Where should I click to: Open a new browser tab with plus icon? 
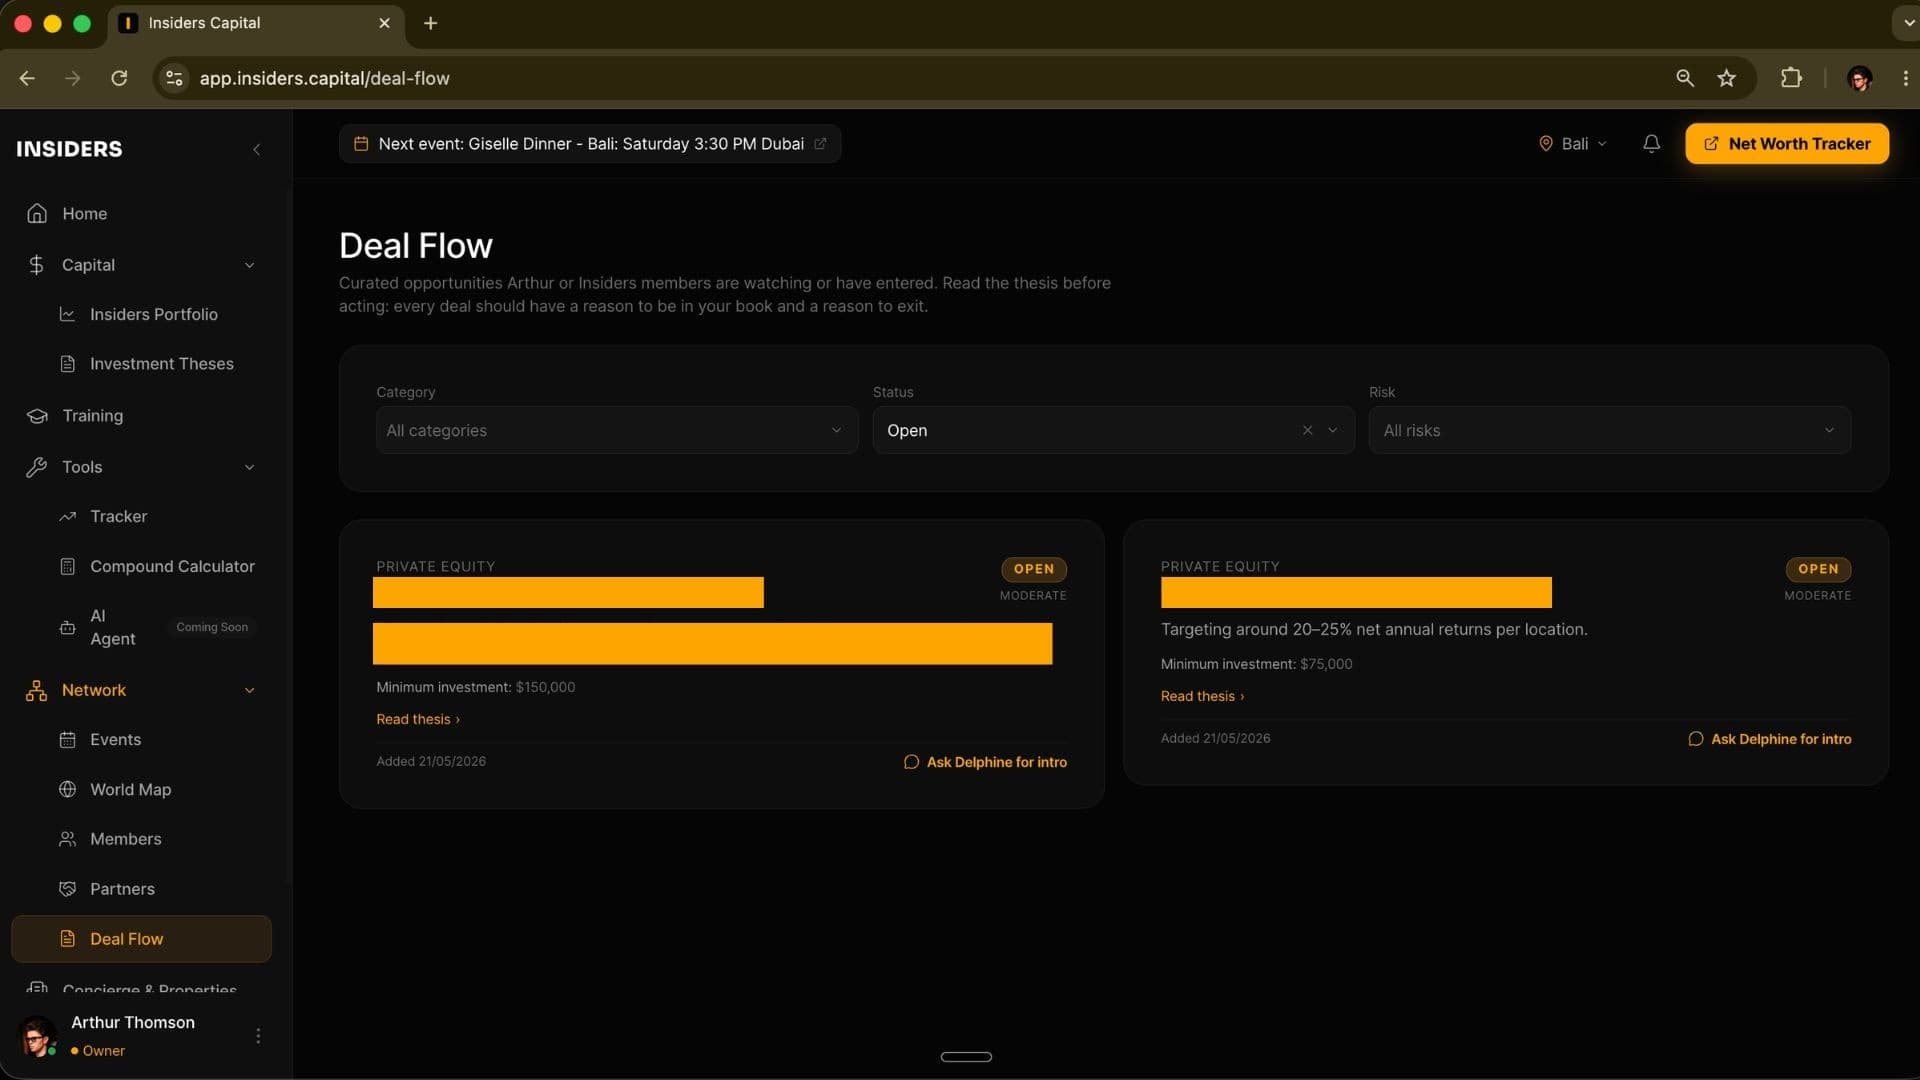[430, 23]
